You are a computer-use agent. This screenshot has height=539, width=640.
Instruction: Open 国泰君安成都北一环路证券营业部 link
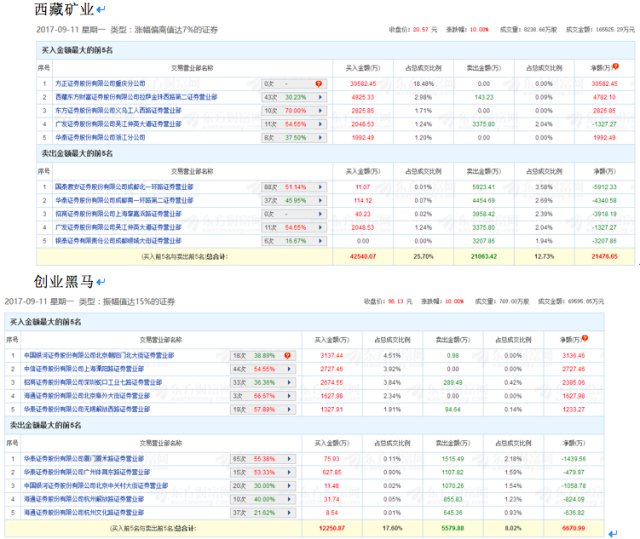pos(124,187)
